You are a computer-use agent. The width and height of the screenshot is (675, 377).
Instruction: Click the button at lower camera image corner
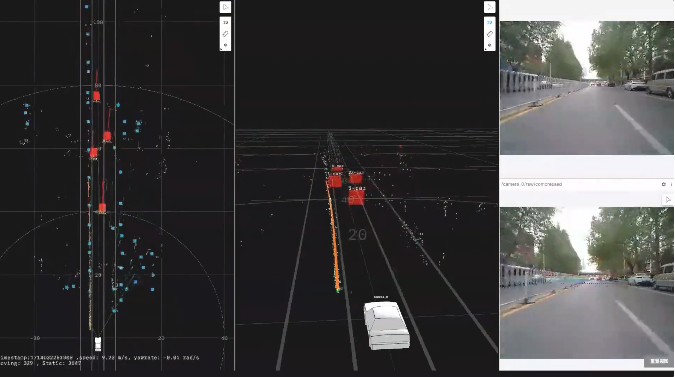click(659, 362)
